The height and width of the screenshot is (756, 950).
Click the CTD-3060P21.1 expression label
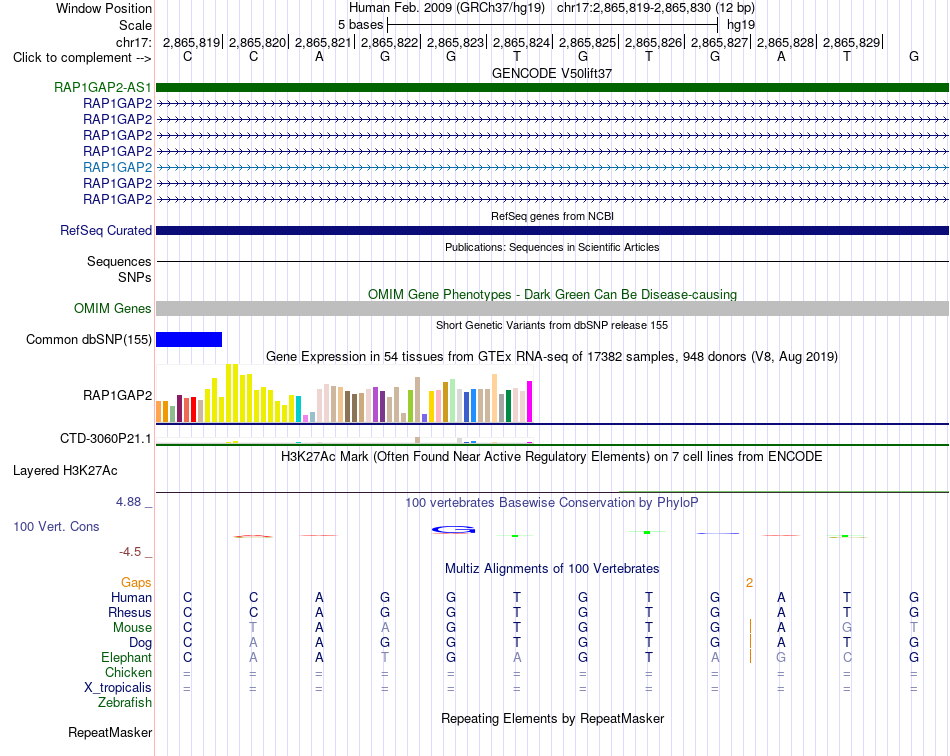click(105, 439)
